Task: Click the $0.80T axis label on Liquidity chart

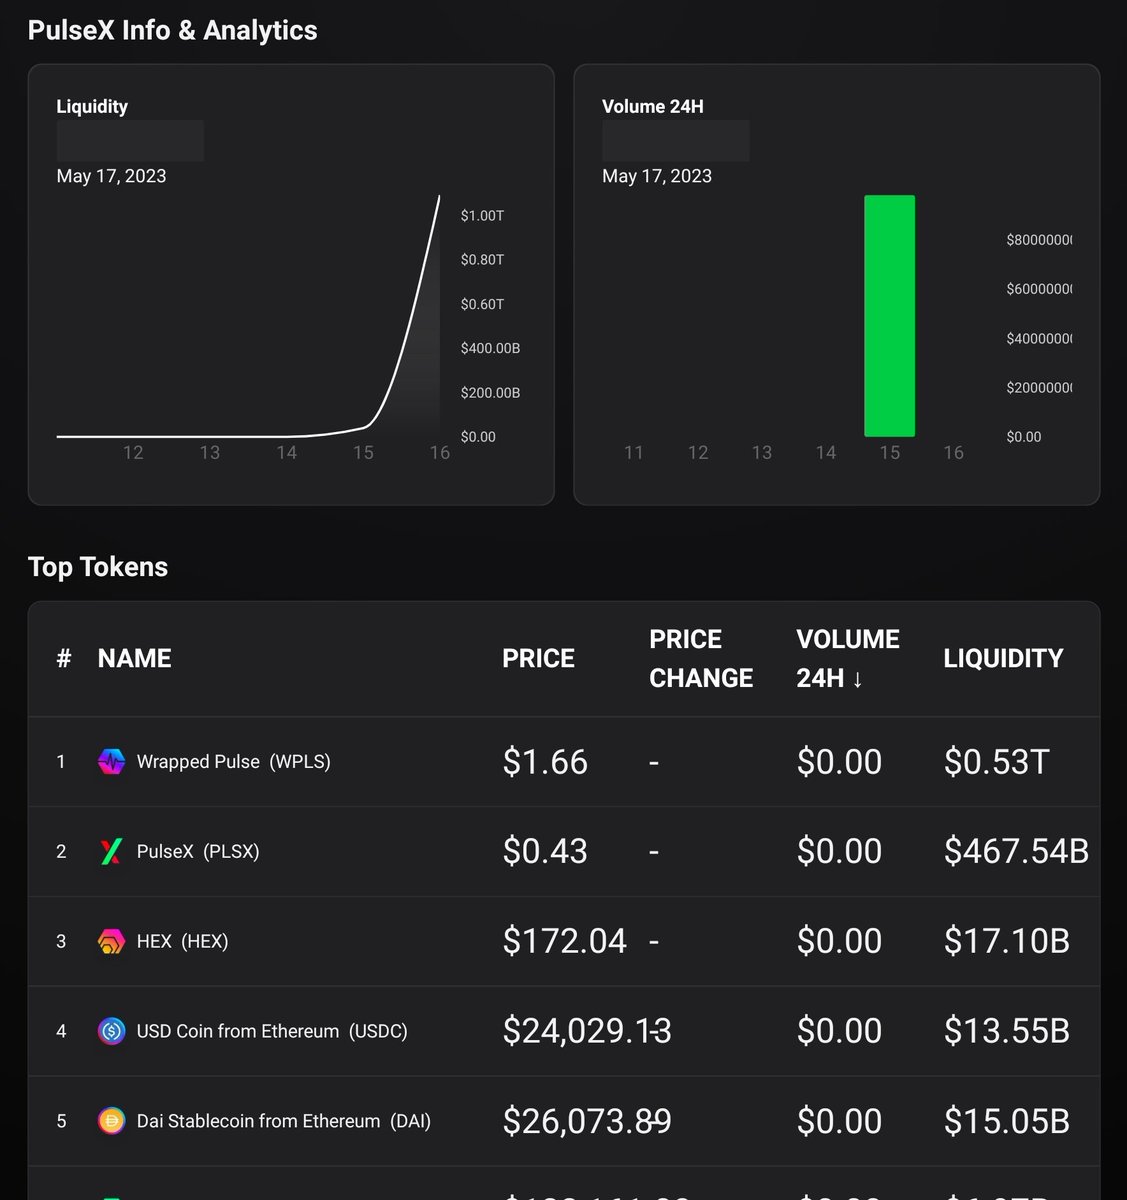Action: click(482, 260)
